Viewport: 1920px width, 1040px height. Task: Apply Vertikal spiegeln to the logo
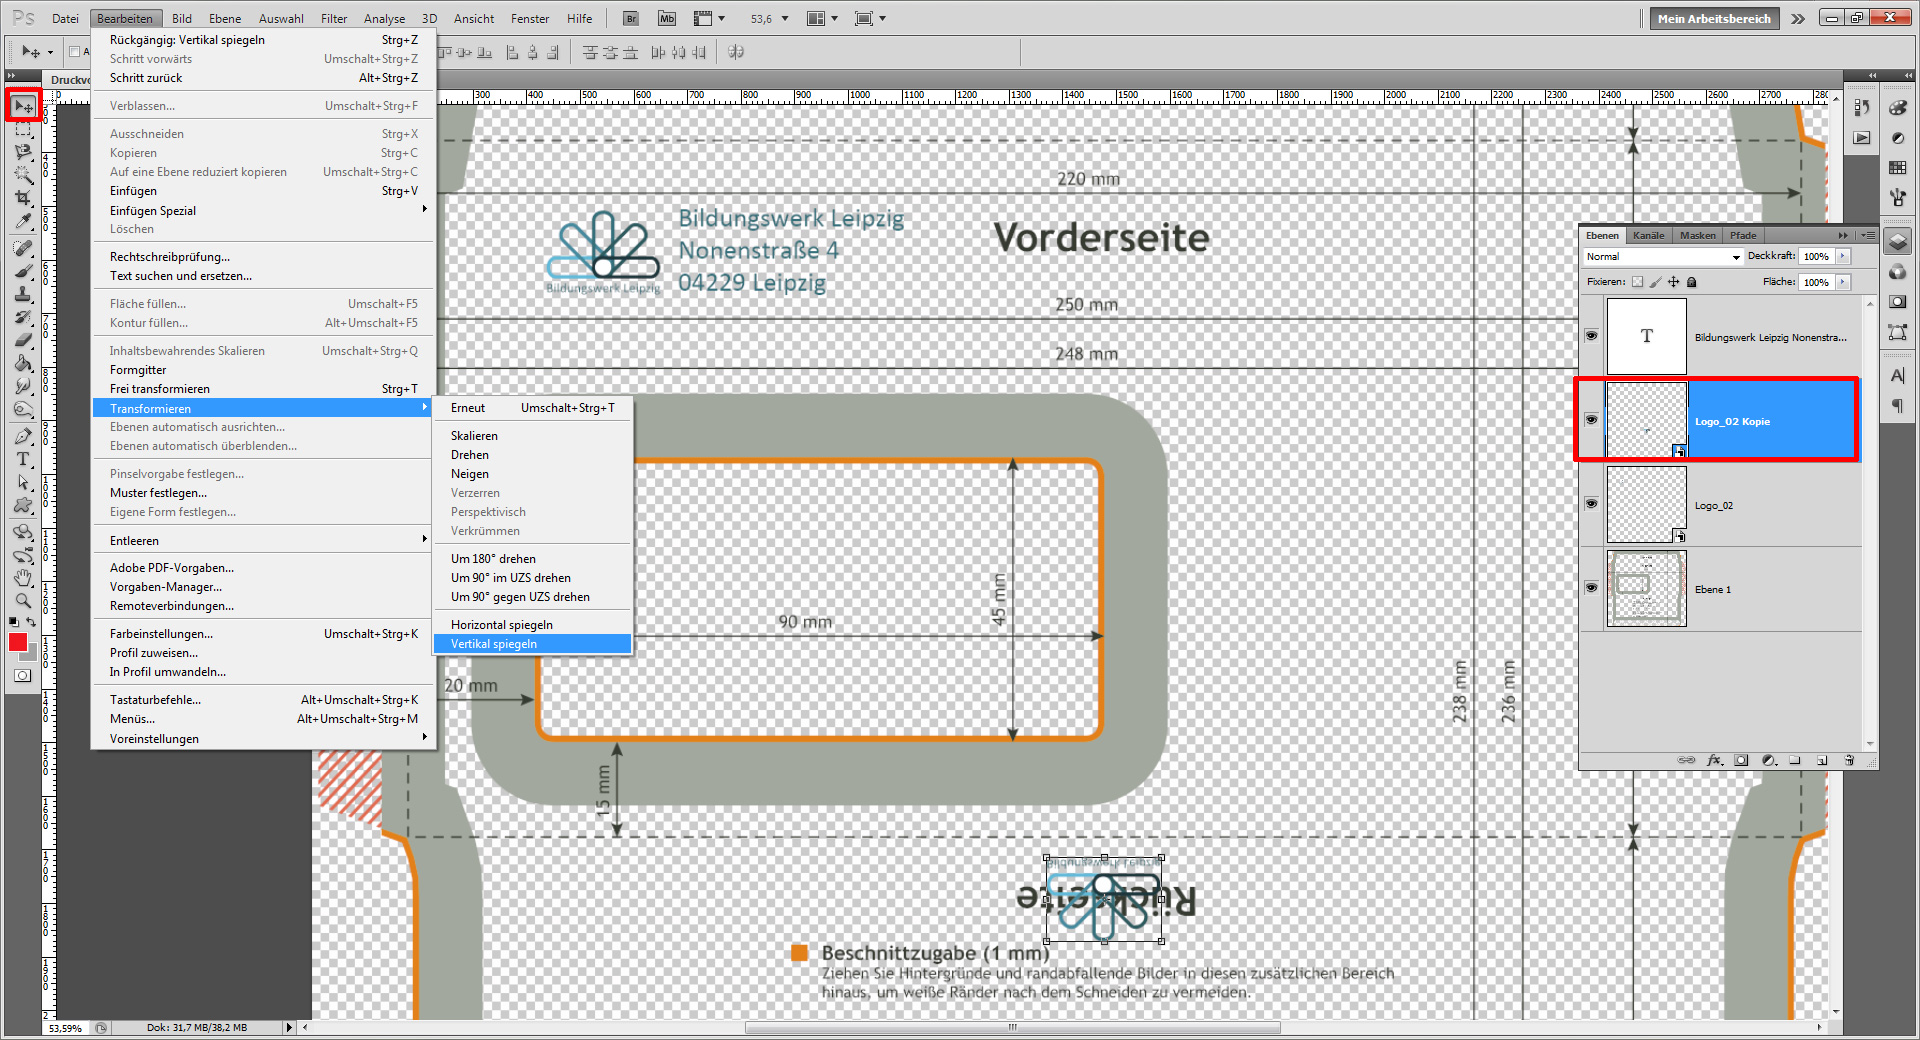[493, 644]
